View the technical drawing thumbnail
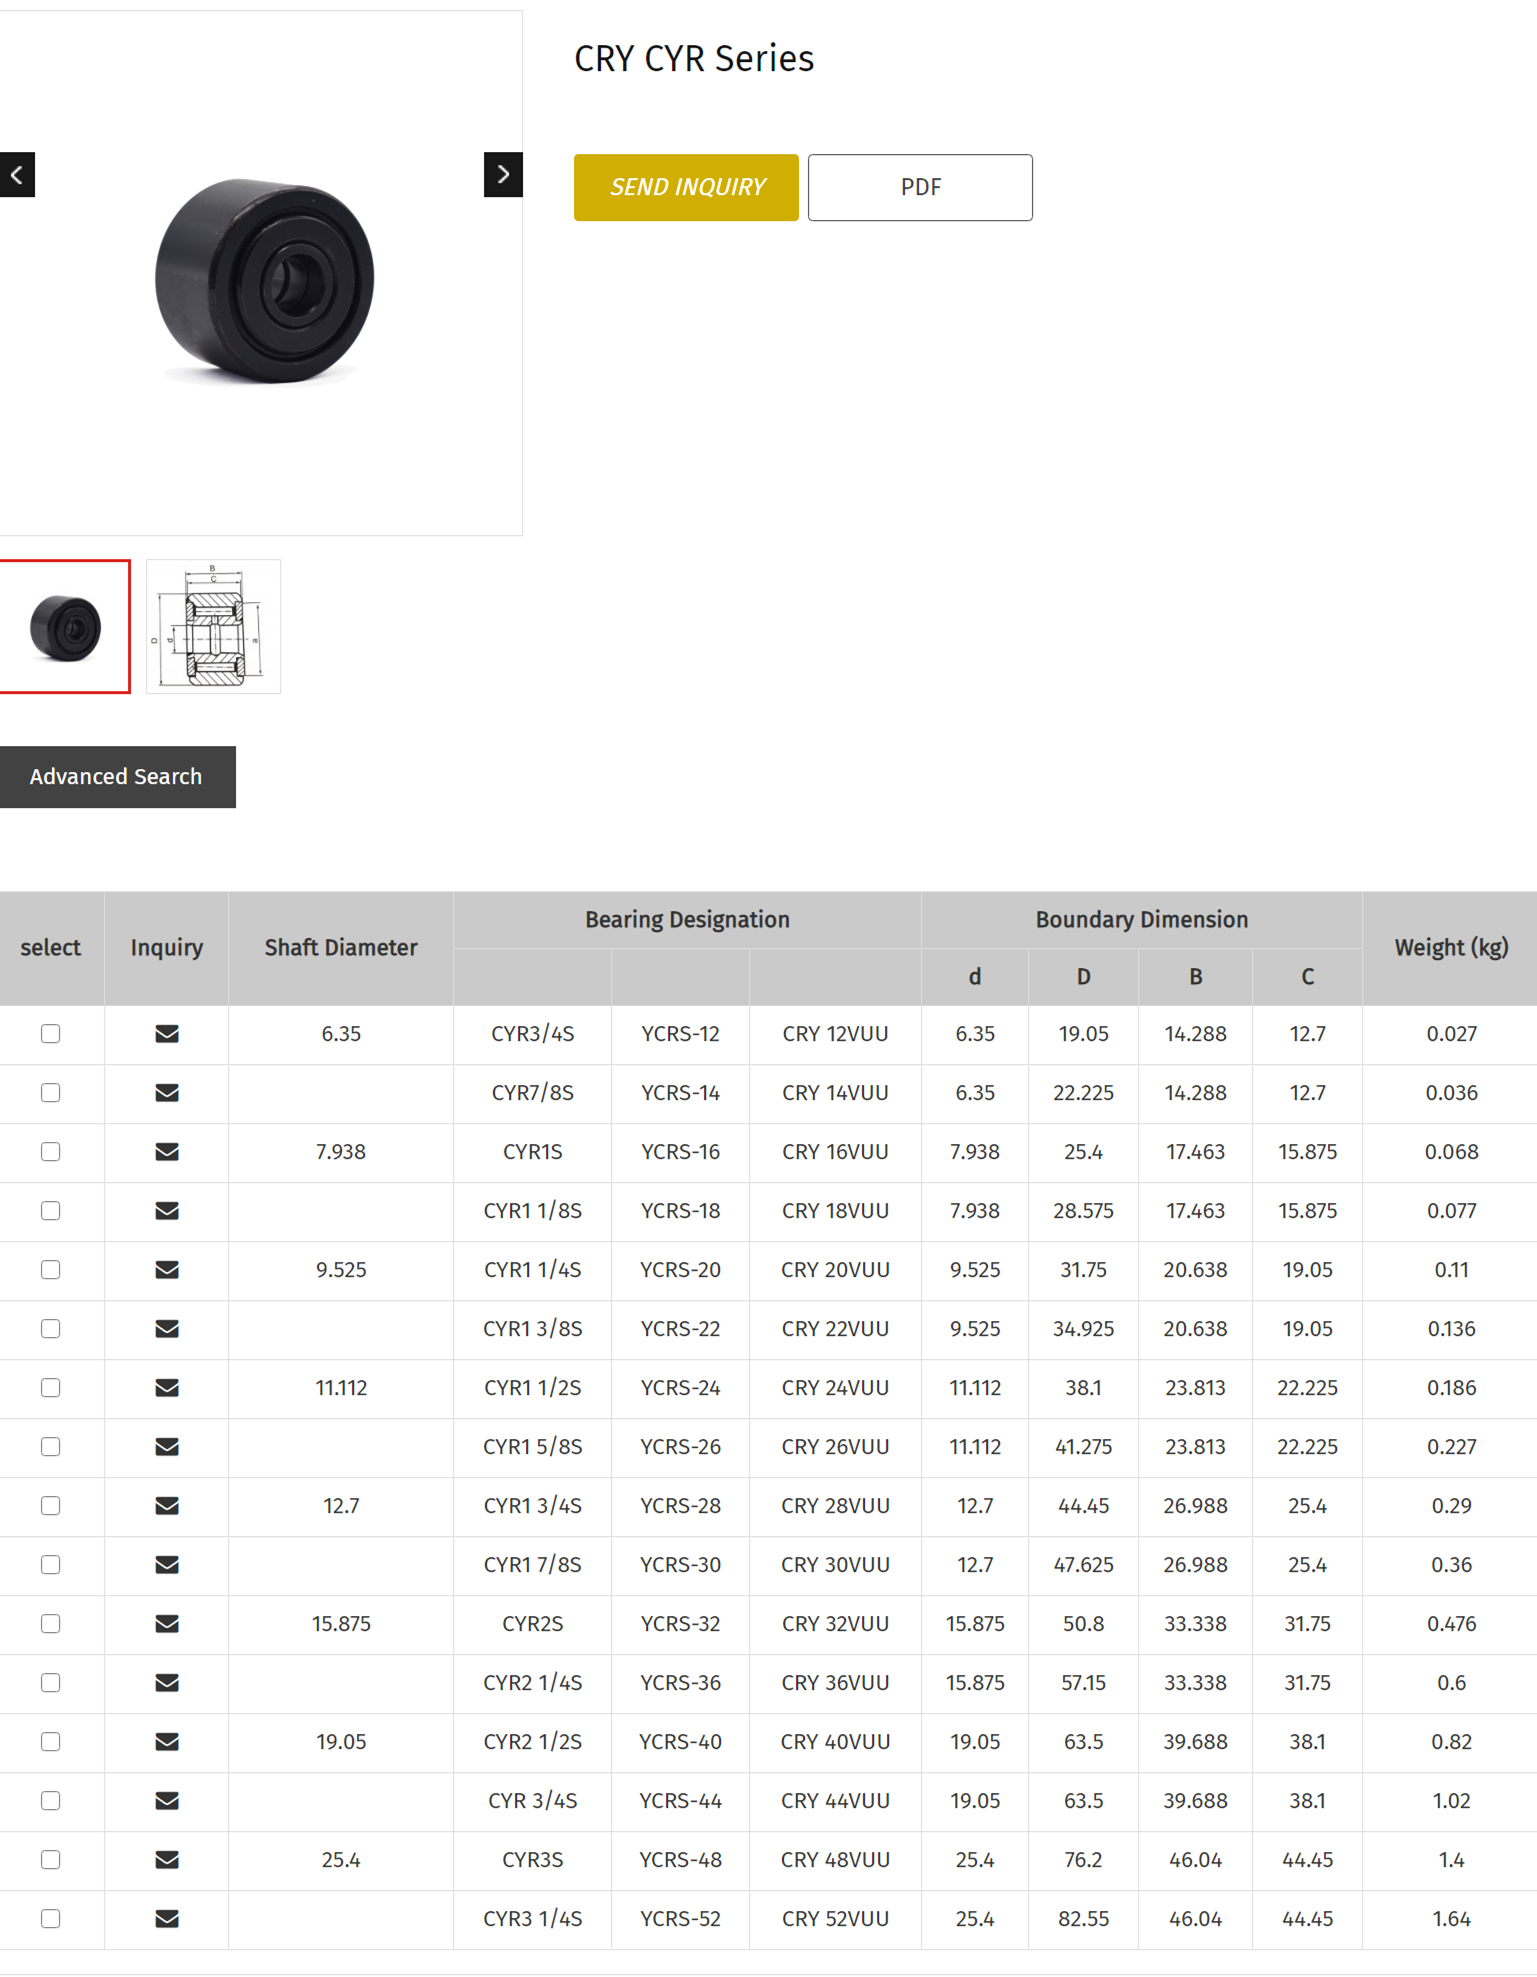Image resolution: width=1537 pixels, height=1977 pixels. (213, 627)
